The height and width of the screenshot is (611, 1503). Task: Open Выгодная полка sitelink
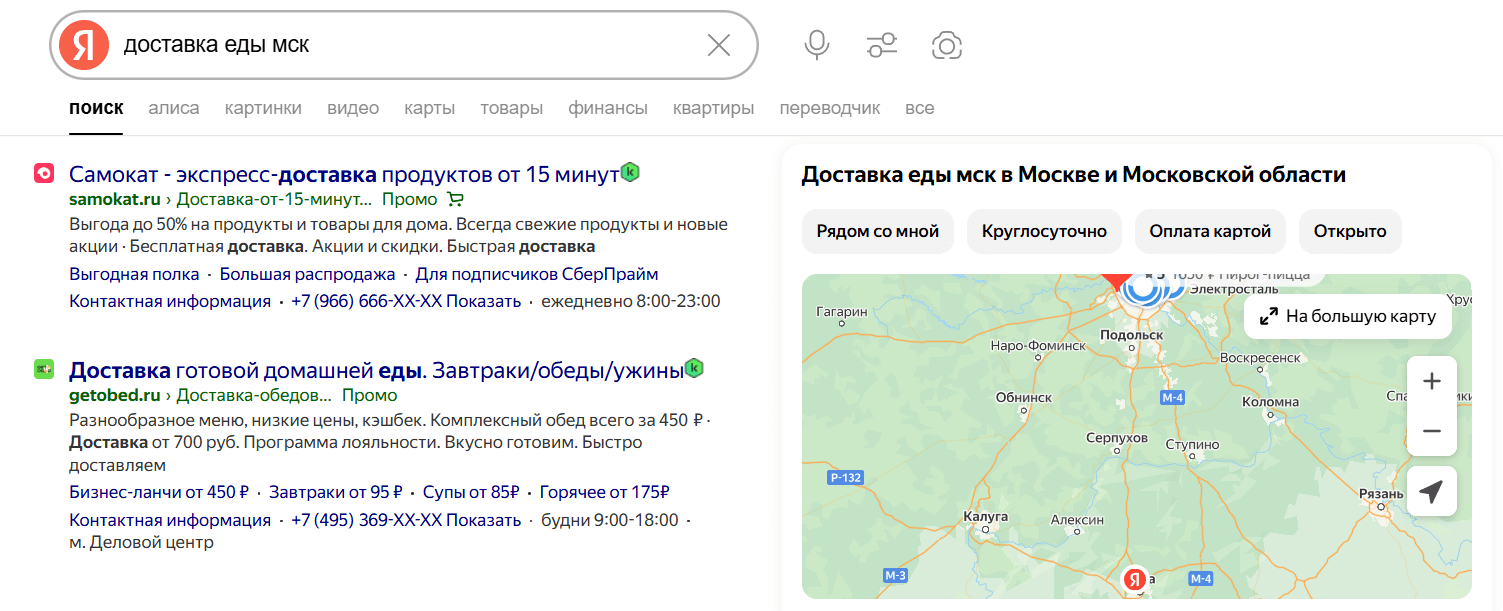pos(134,274)
